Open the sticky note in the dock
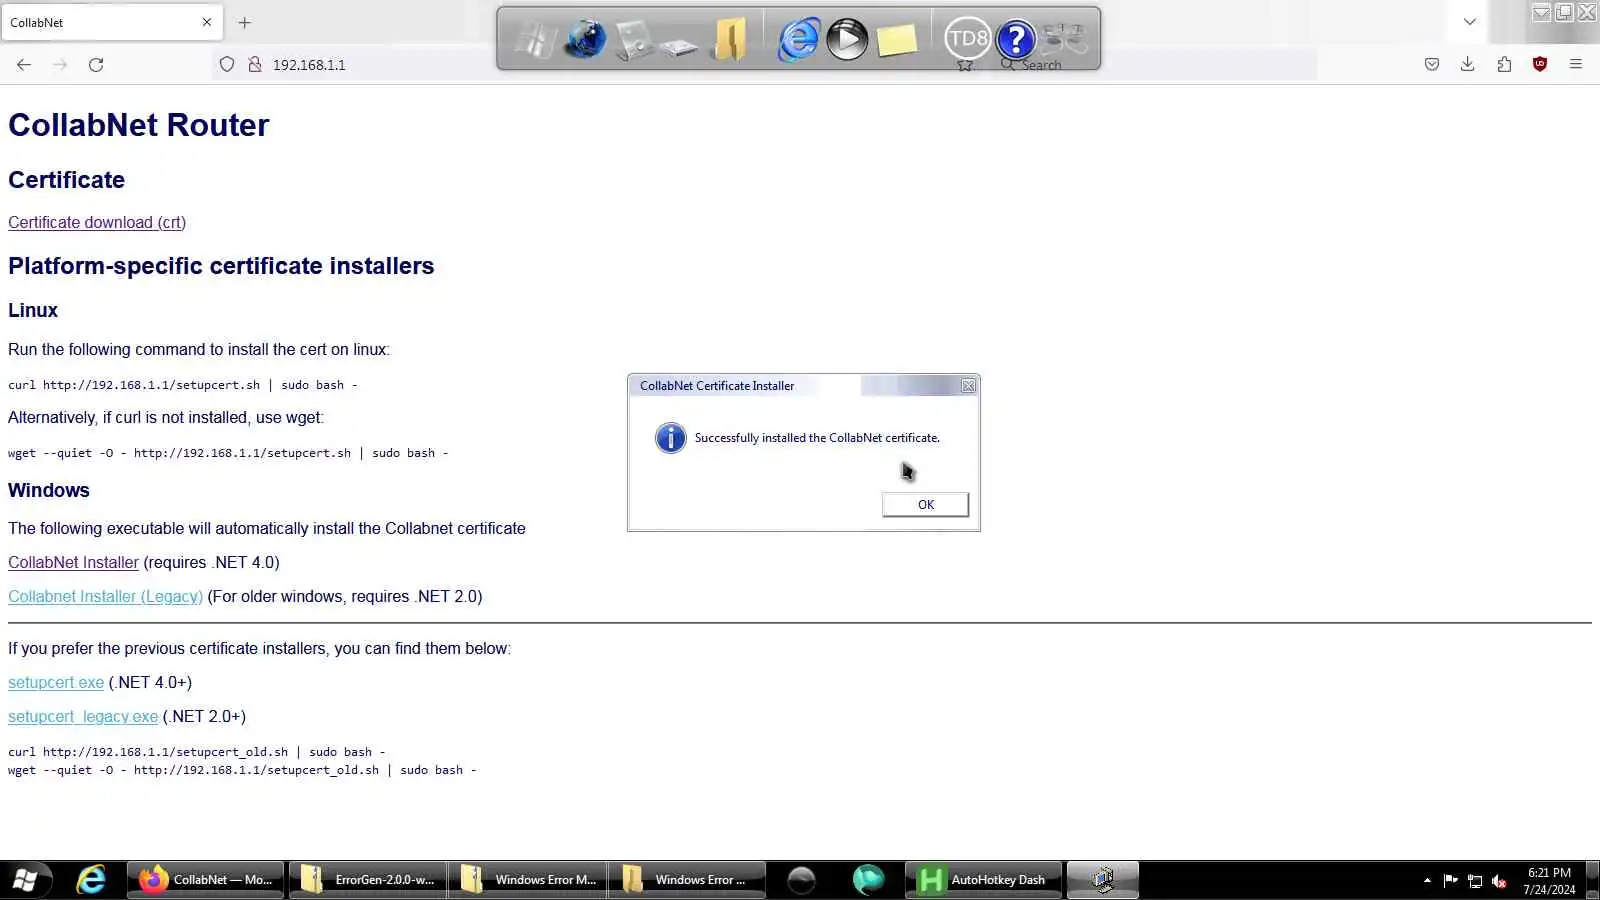Screen dimensions: 1600x900 coord(897,40)
